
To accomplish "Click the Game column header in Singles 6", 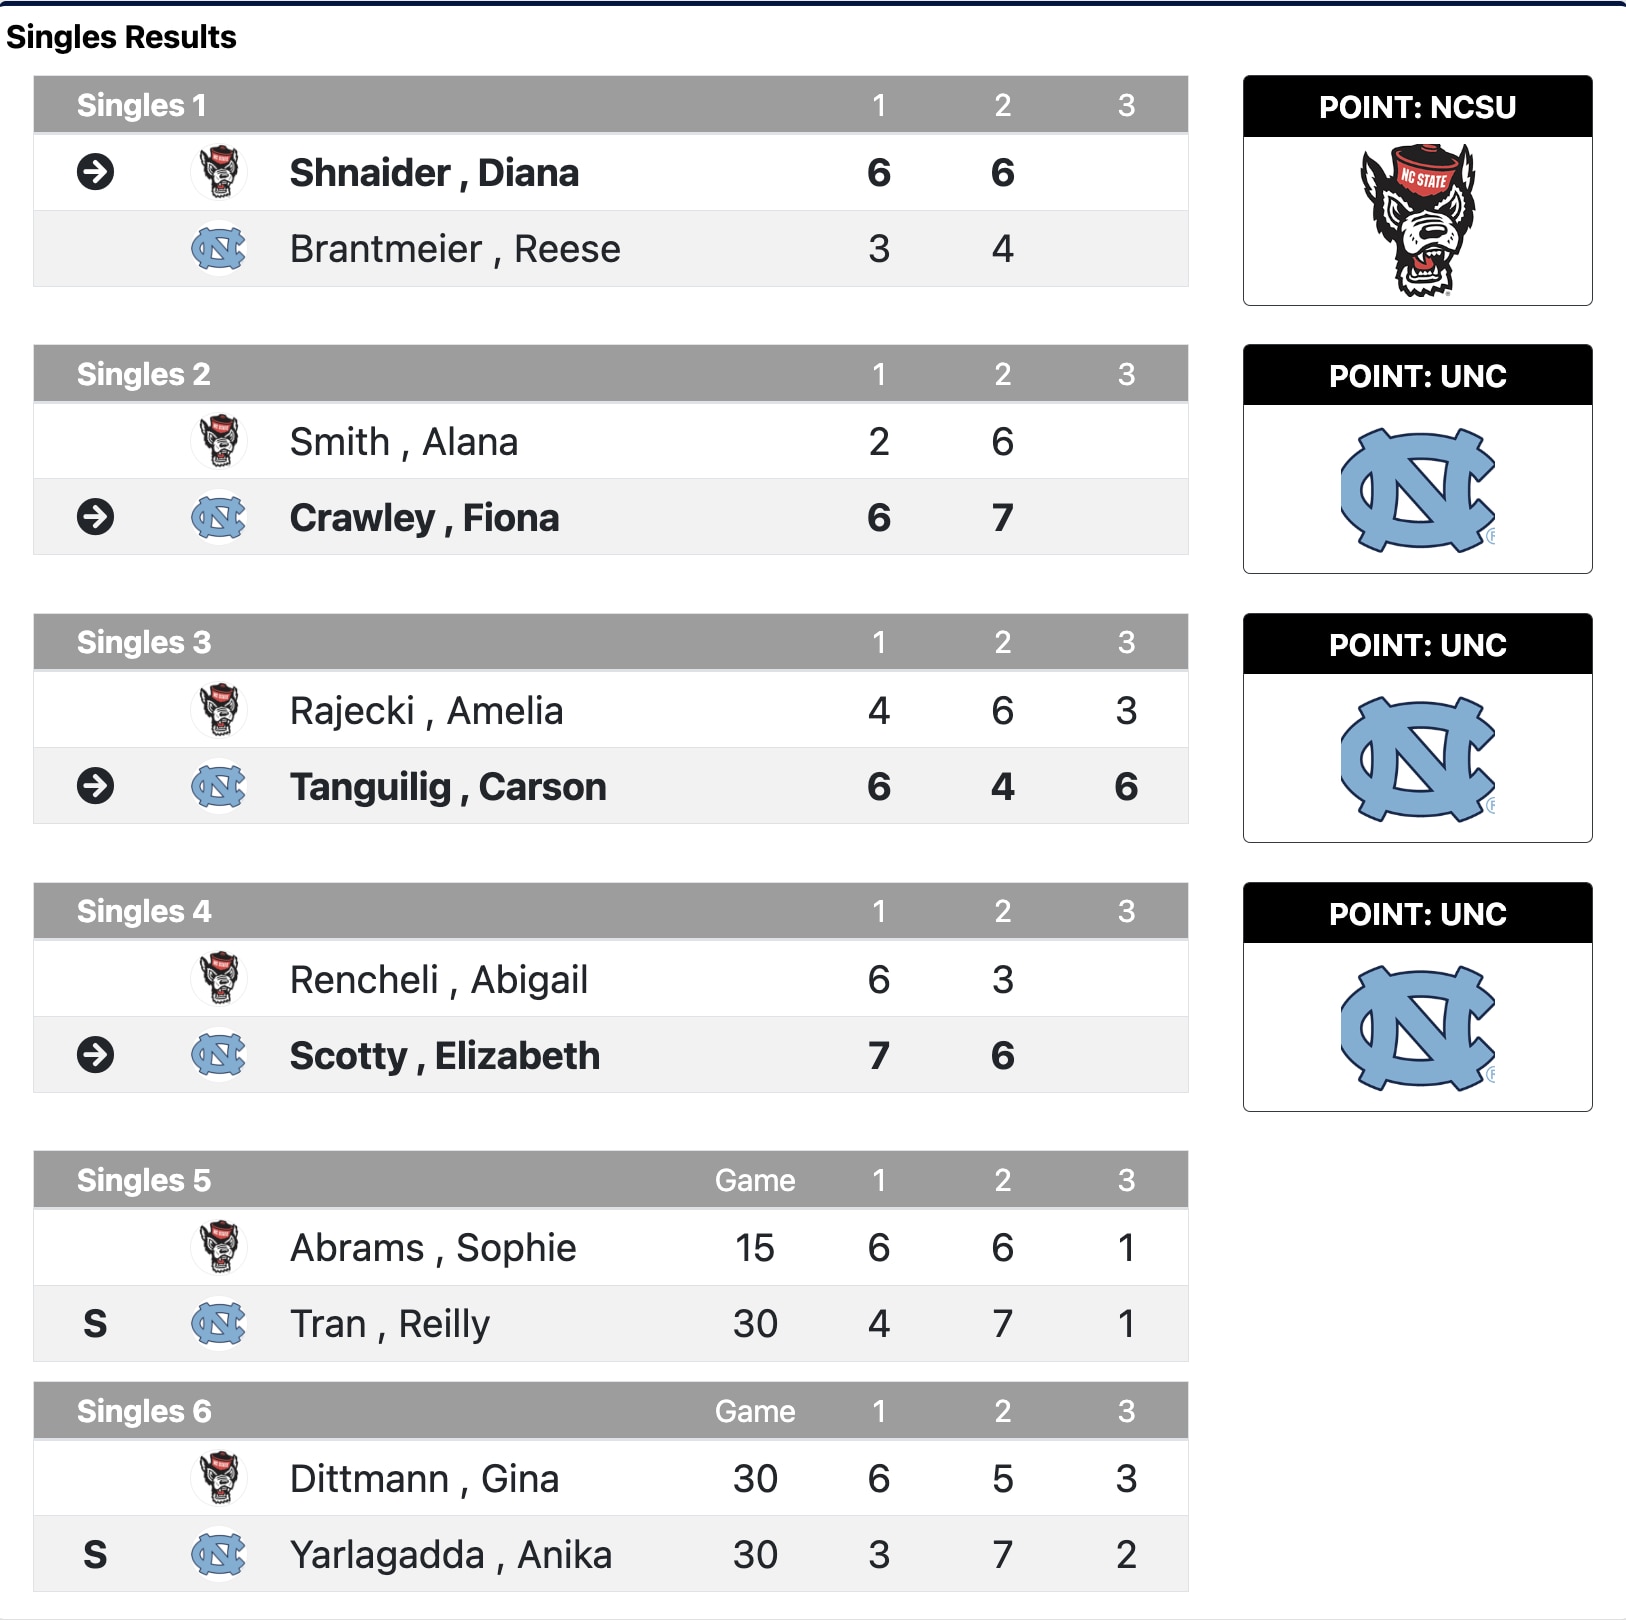I will 755,1411.
